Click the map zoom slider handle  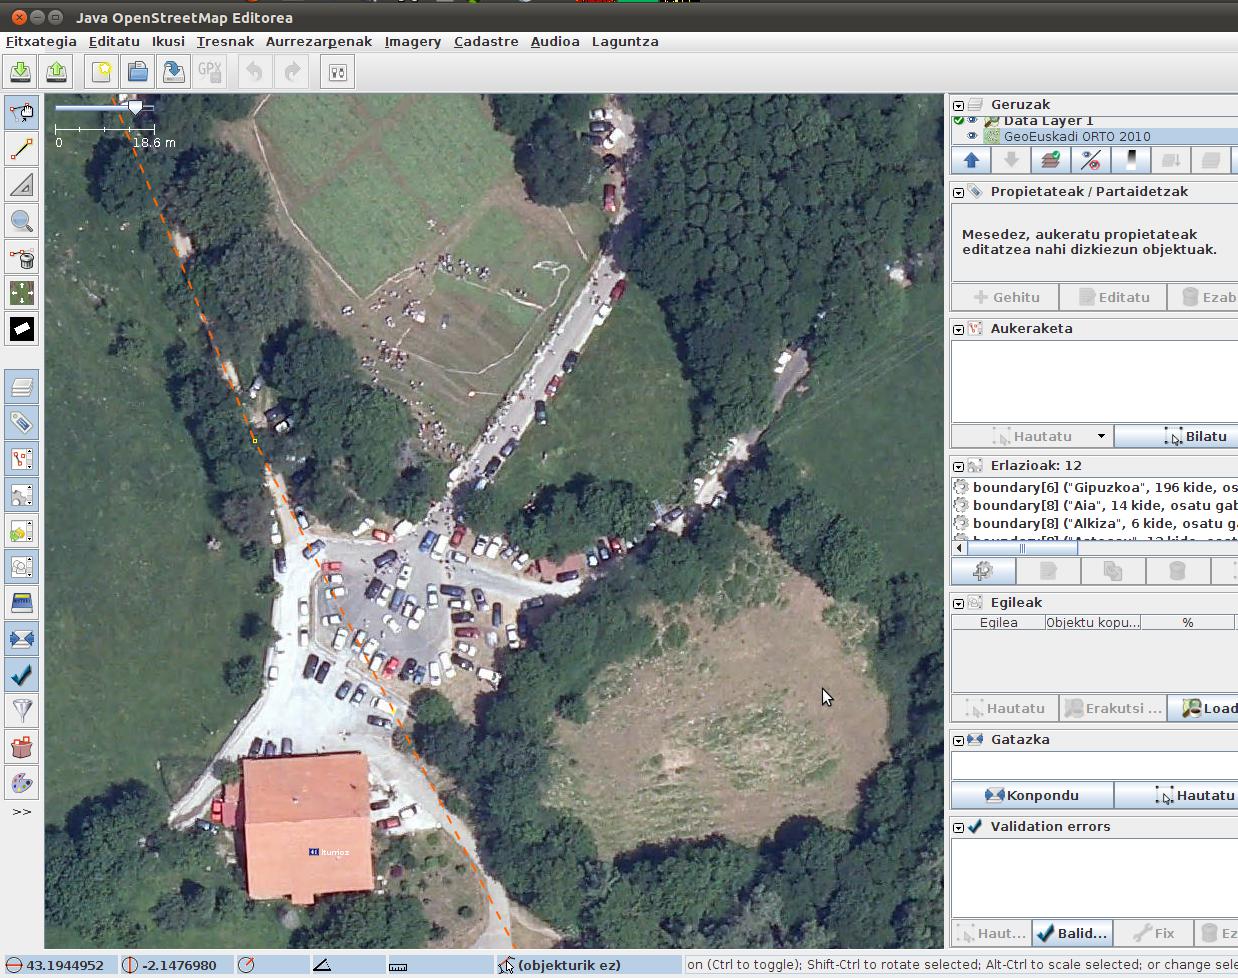(135, 106)
